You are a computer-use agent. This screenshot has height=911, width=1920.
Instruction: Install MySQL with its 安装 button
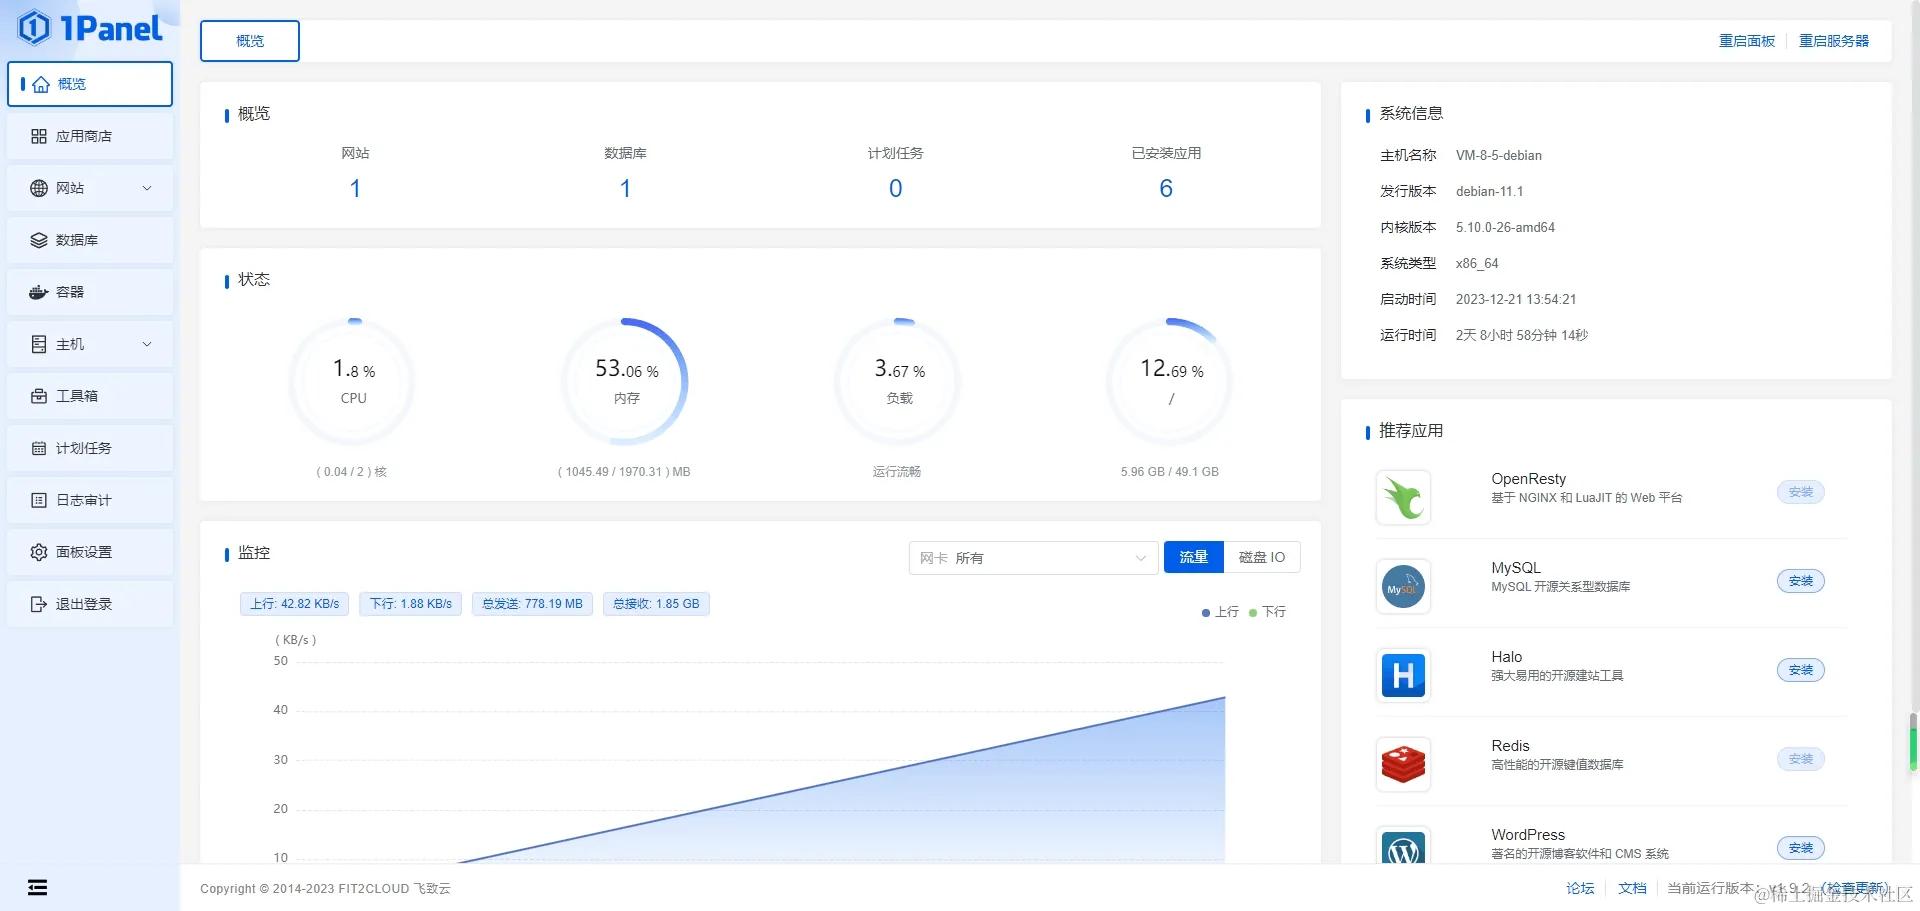pos(1801,581)
